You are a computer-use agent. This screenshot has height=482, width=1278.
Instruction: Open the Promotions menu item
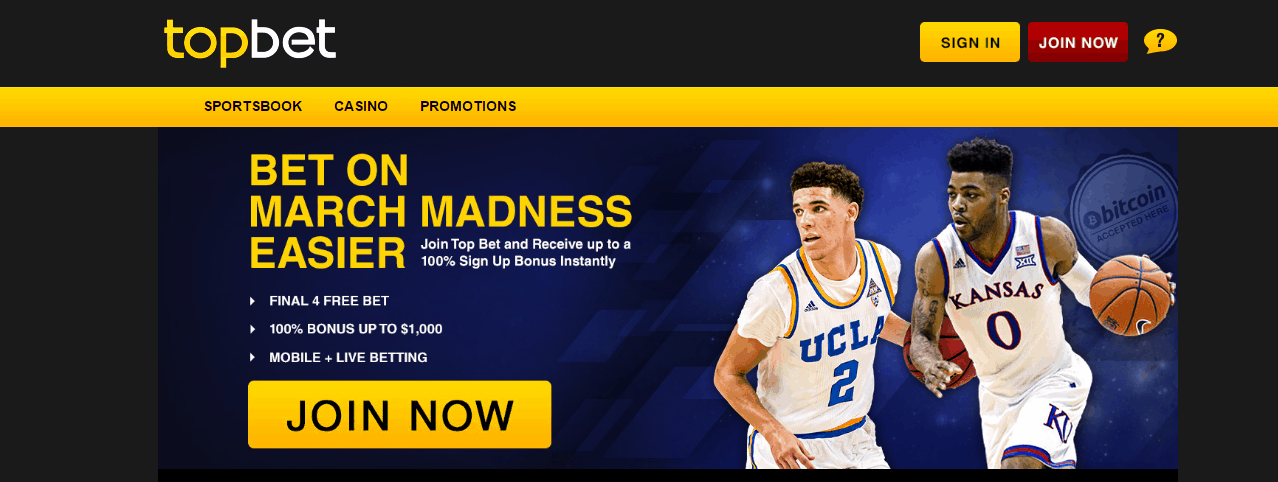[468, 106]
